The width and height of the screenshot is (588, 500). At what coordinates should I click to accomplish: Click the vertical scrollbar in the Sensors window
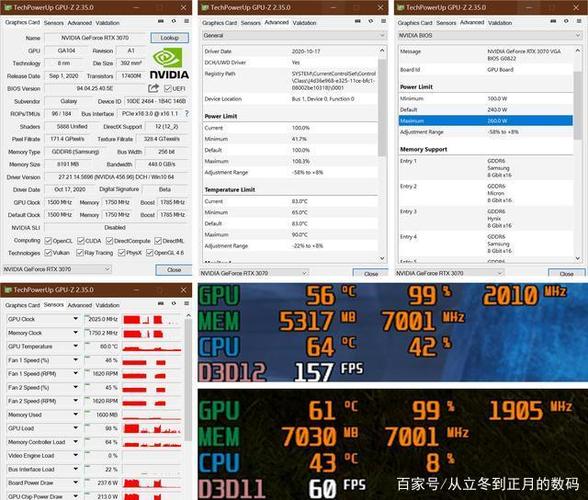pyautogui.click(x=189, y=381)
